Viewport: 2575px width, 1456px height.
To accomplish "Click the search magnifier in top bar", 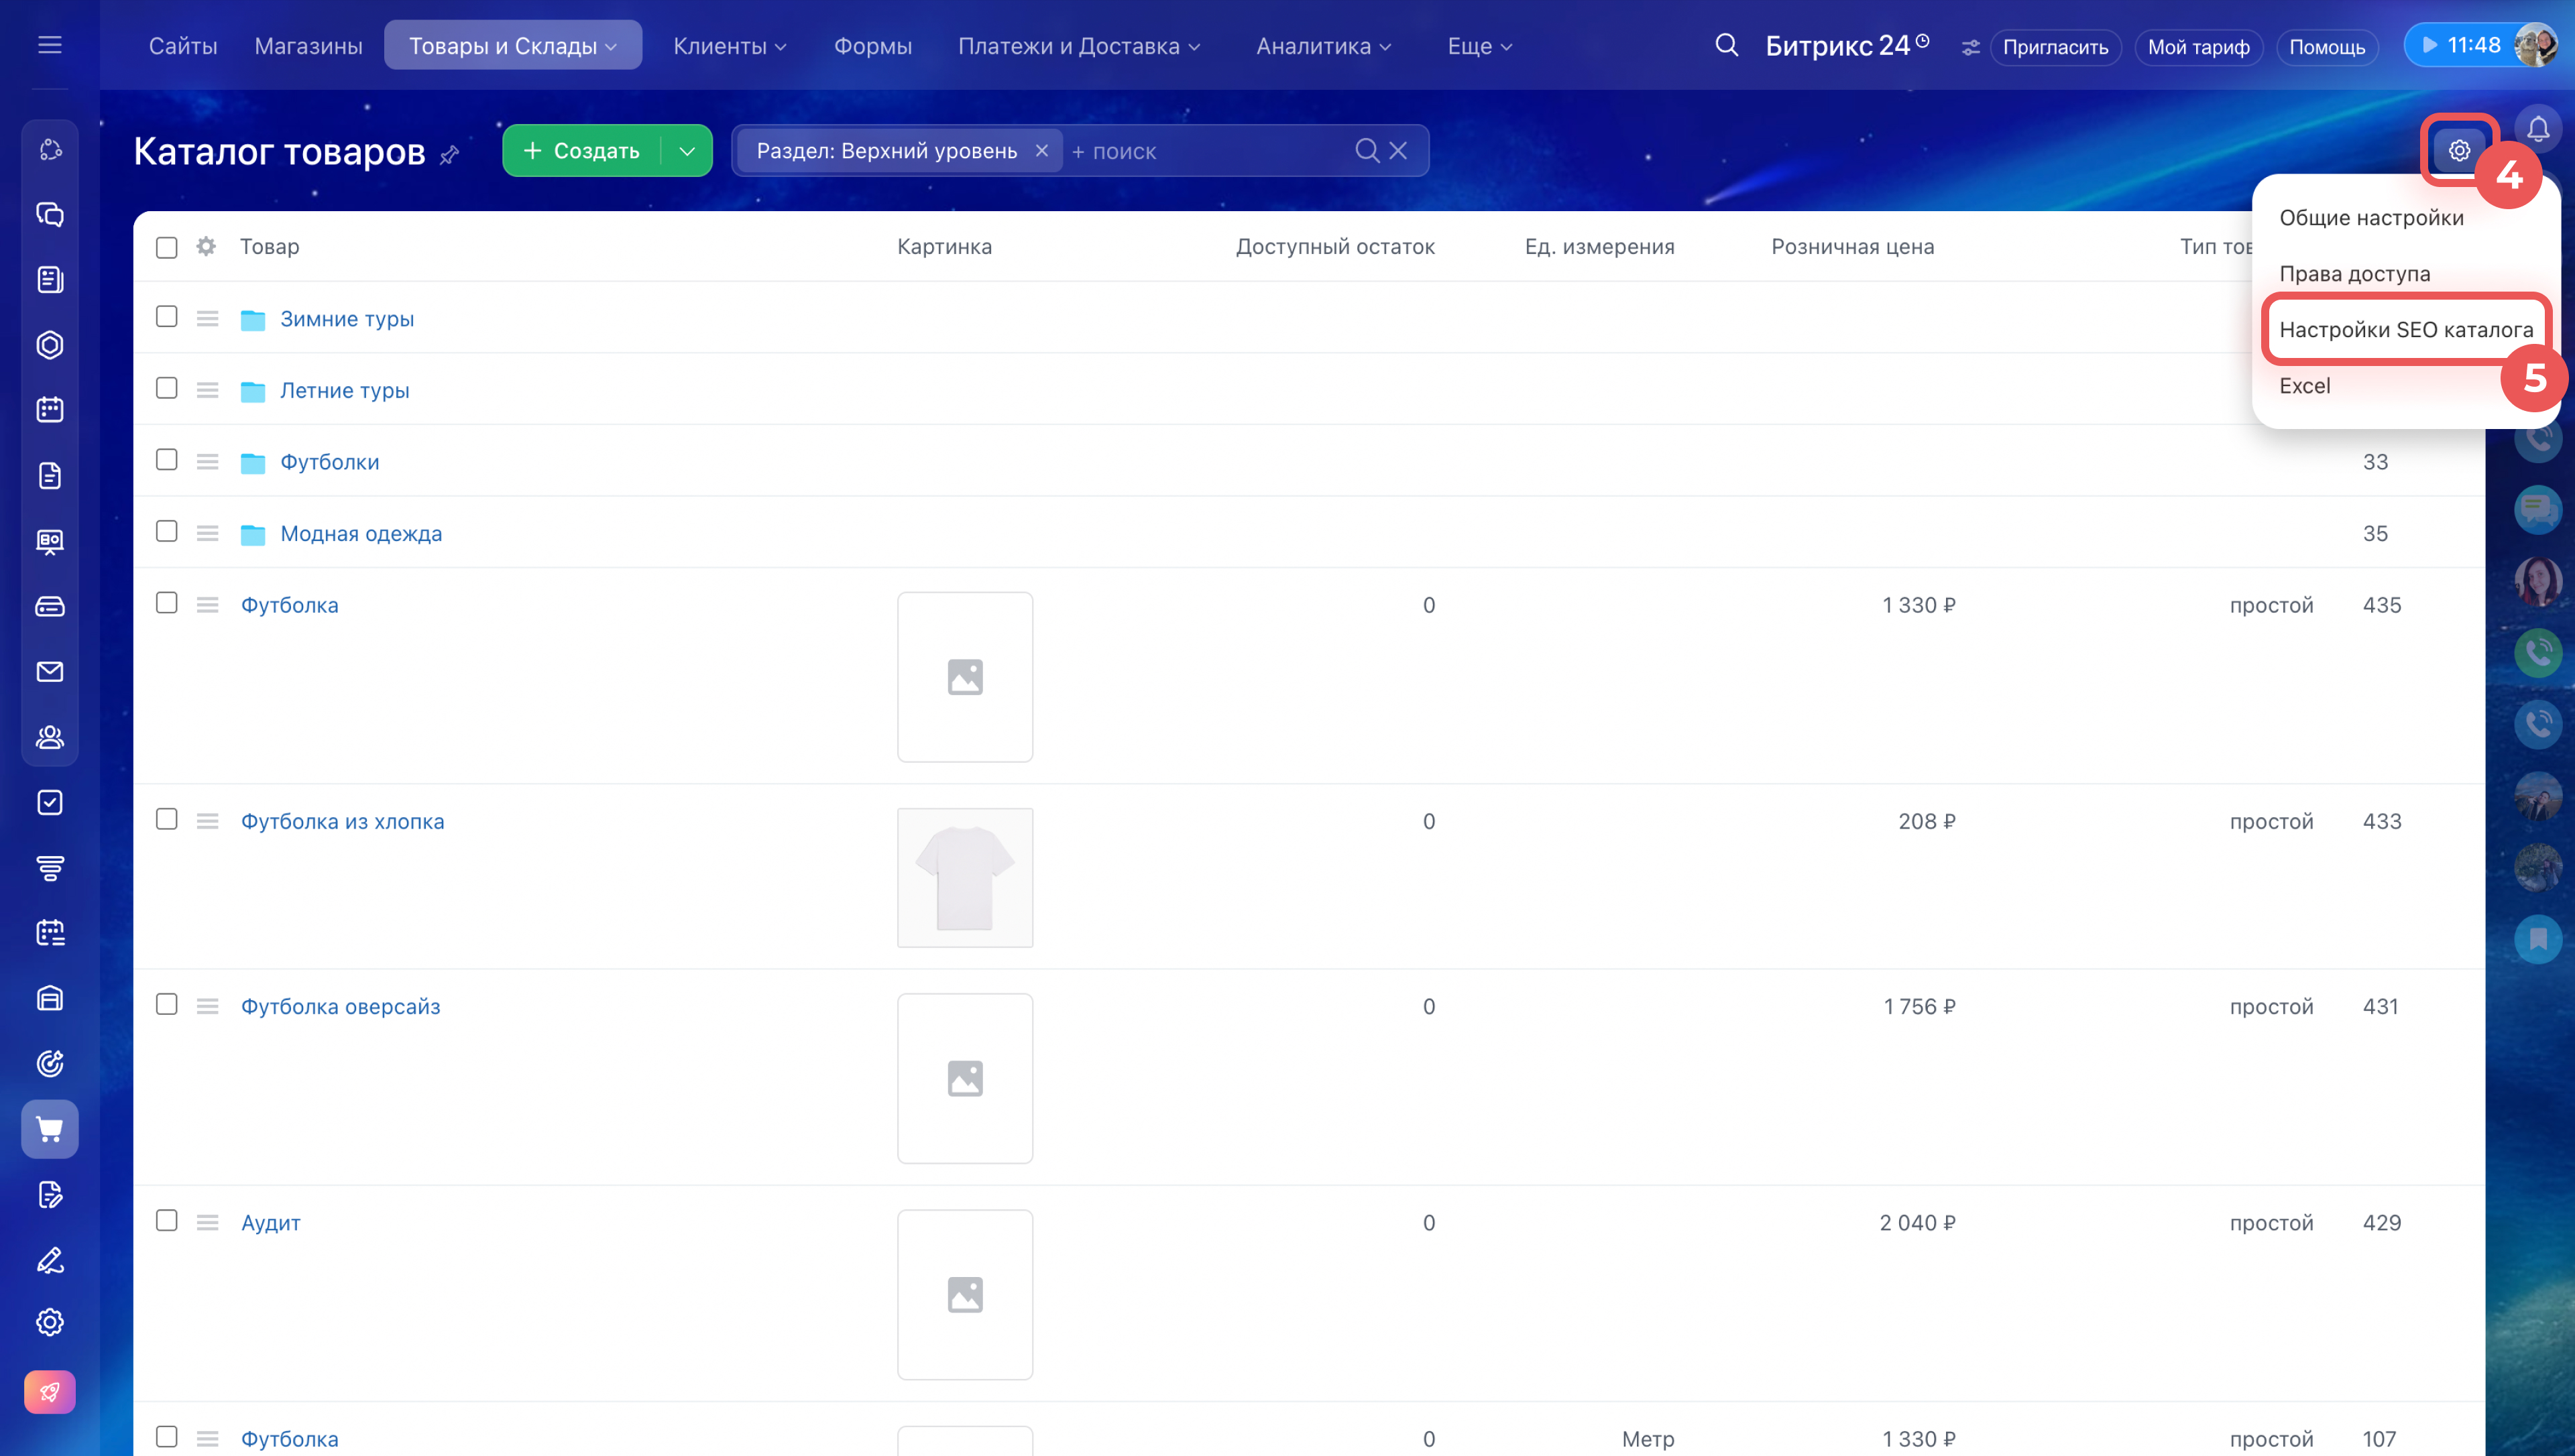I will pos(1726,46).
